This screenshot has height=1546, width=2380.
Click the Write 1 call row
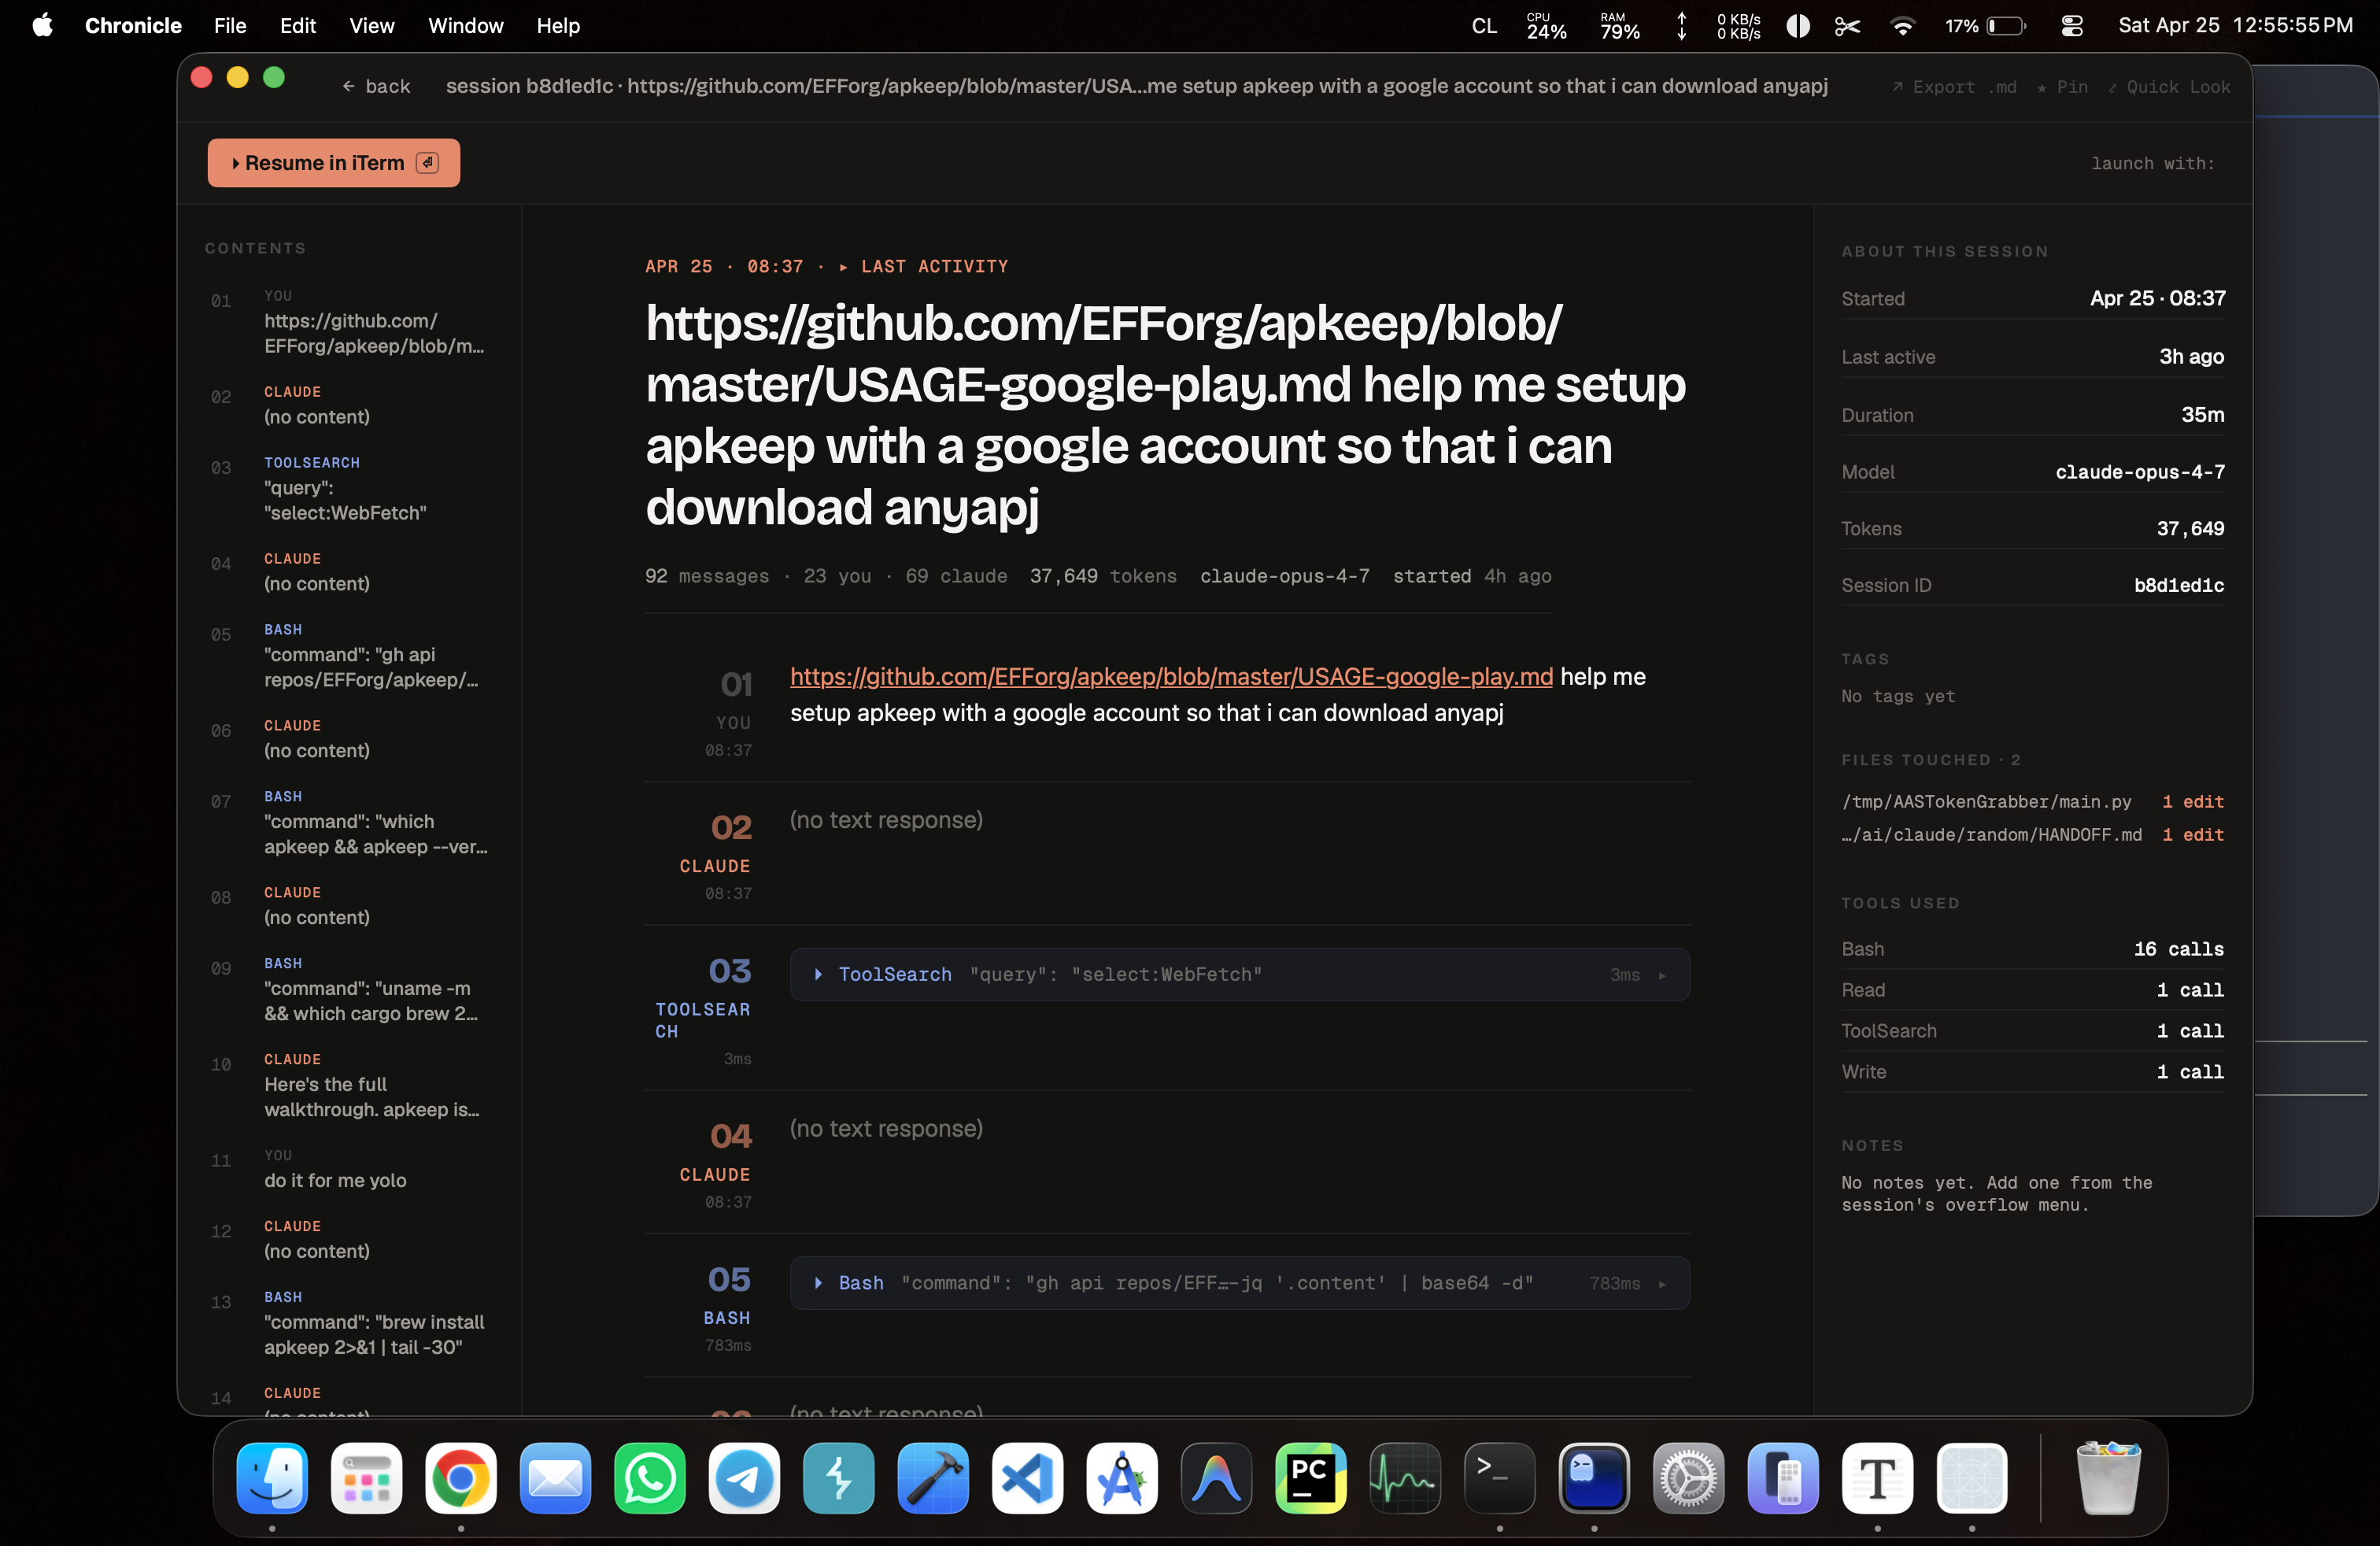pyautogui.click(x=2033, y=1072)
